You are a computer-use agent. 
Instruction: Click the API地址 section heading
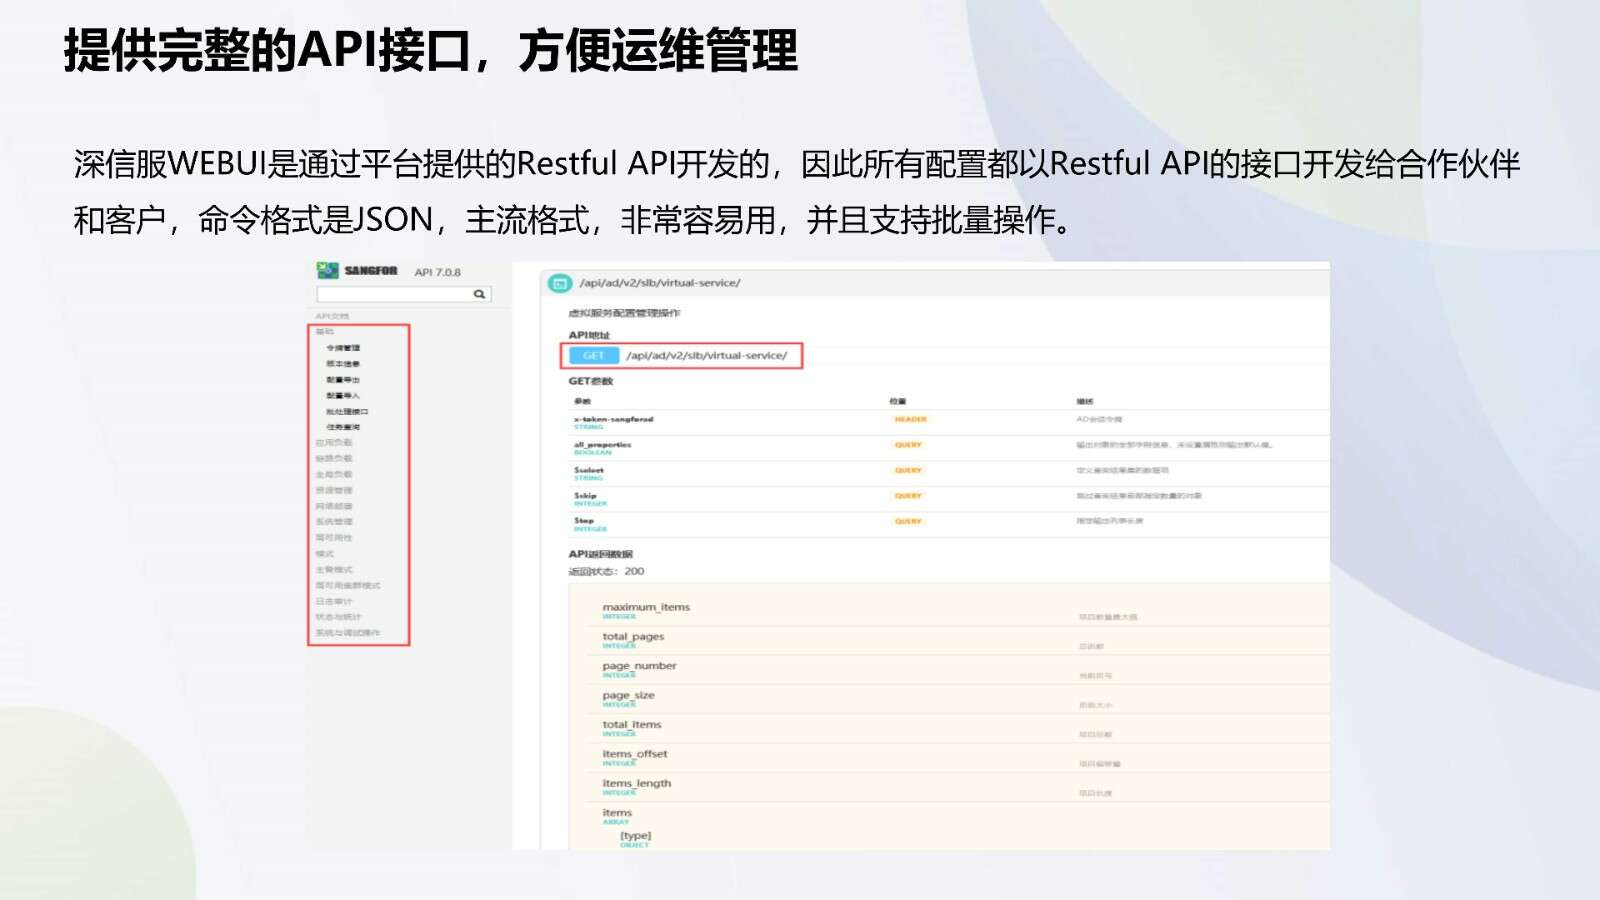tap(589, 335)
